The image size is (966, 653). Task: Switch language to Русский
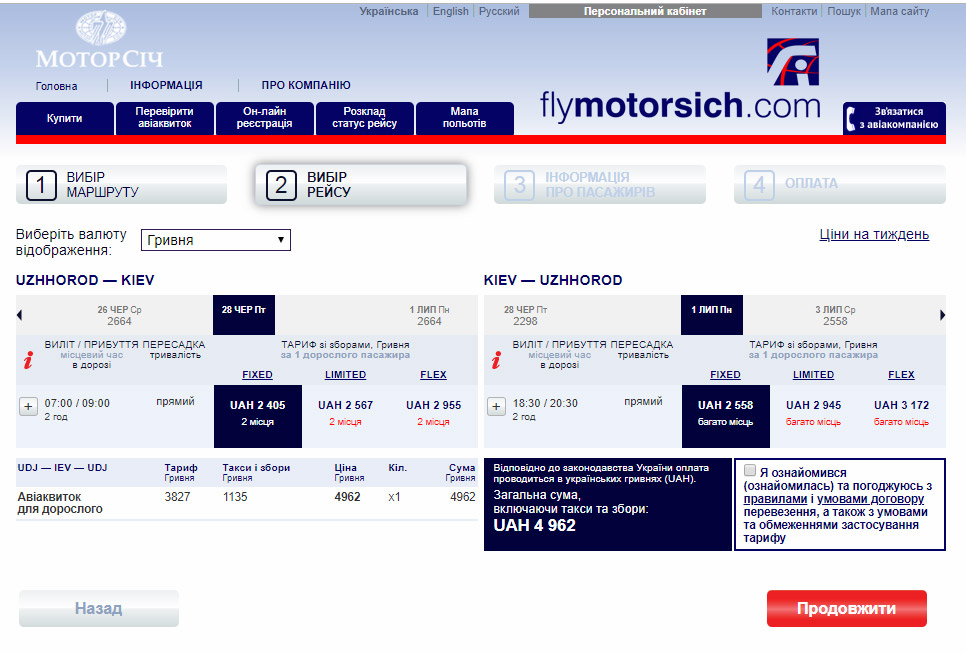click(x=499, y=11)
